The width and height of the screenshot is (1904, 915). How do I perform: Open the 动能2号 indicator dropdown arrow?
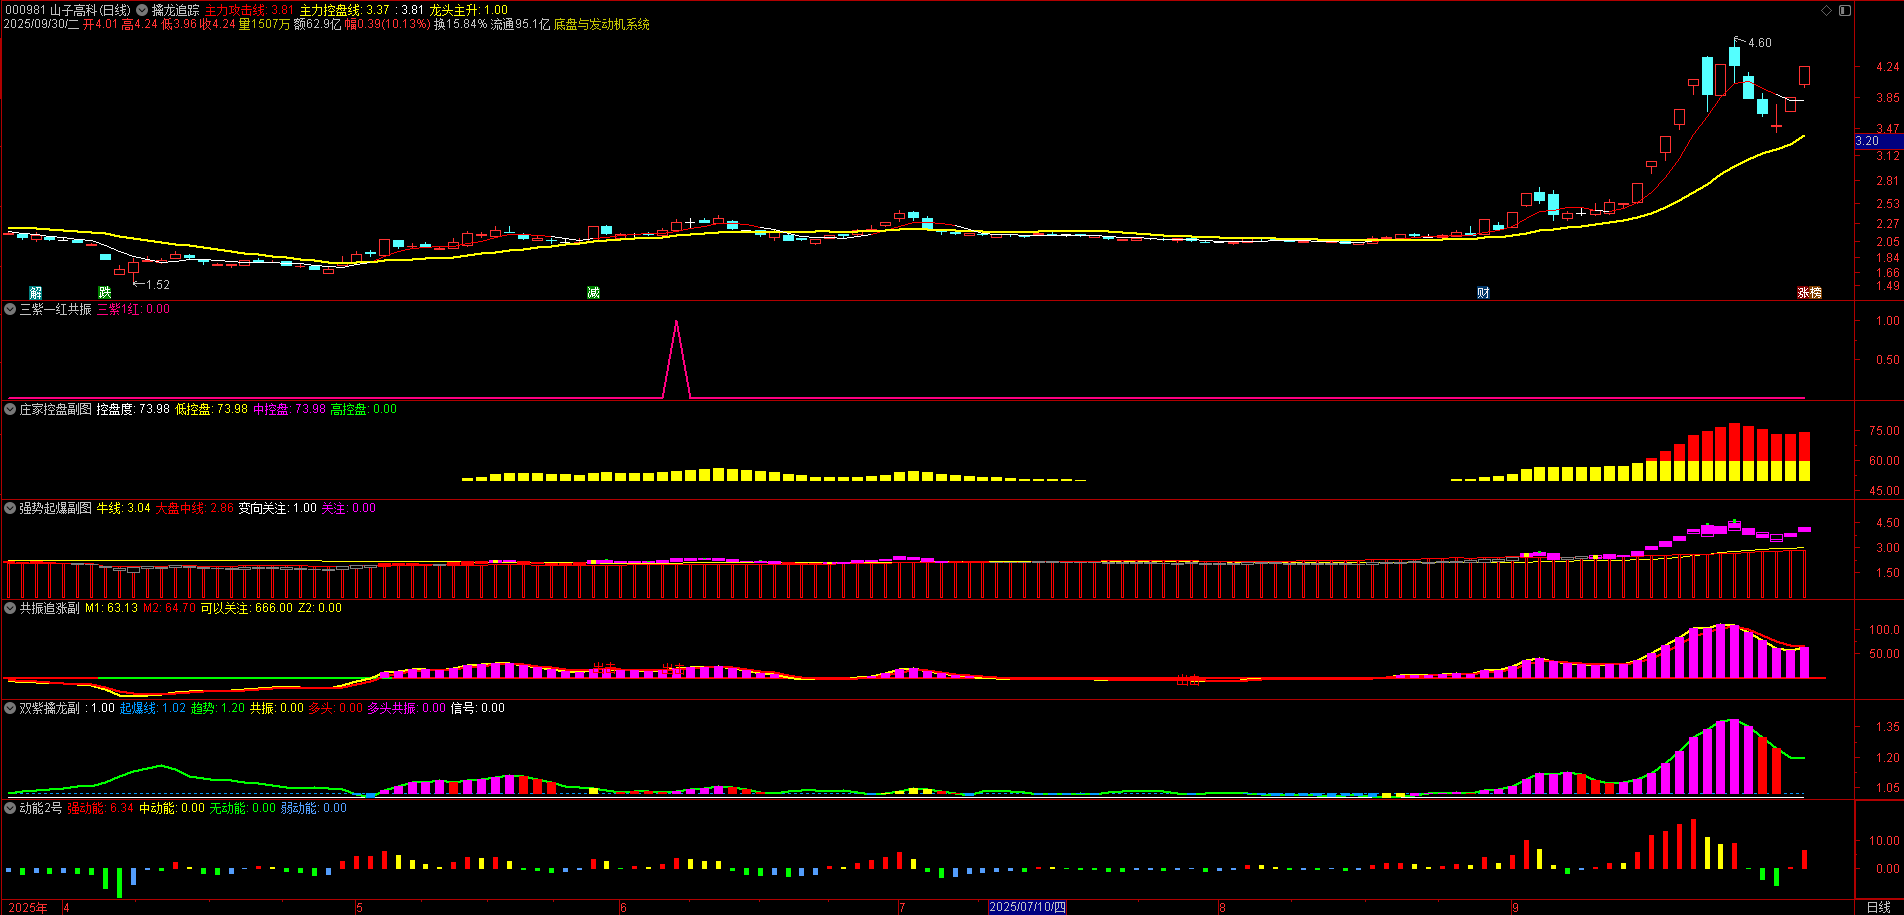(10, 808)
